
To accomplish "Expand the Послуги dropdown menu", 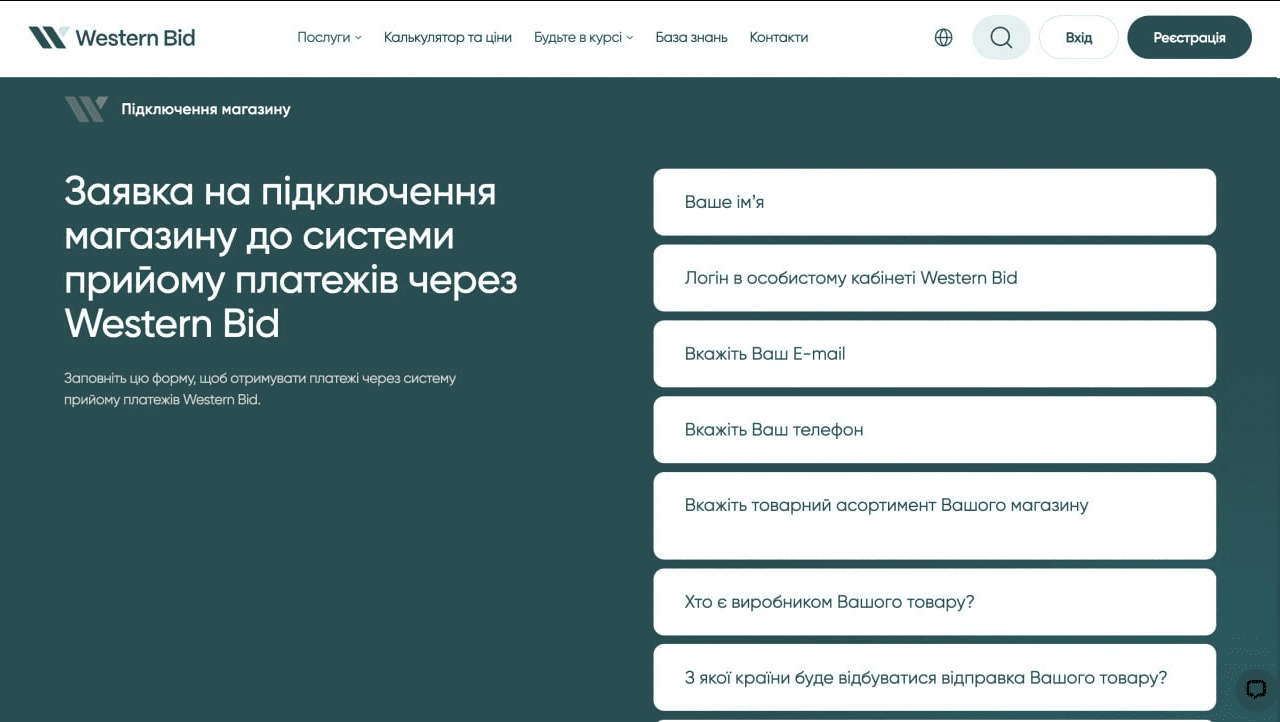I will pos(325,37).
